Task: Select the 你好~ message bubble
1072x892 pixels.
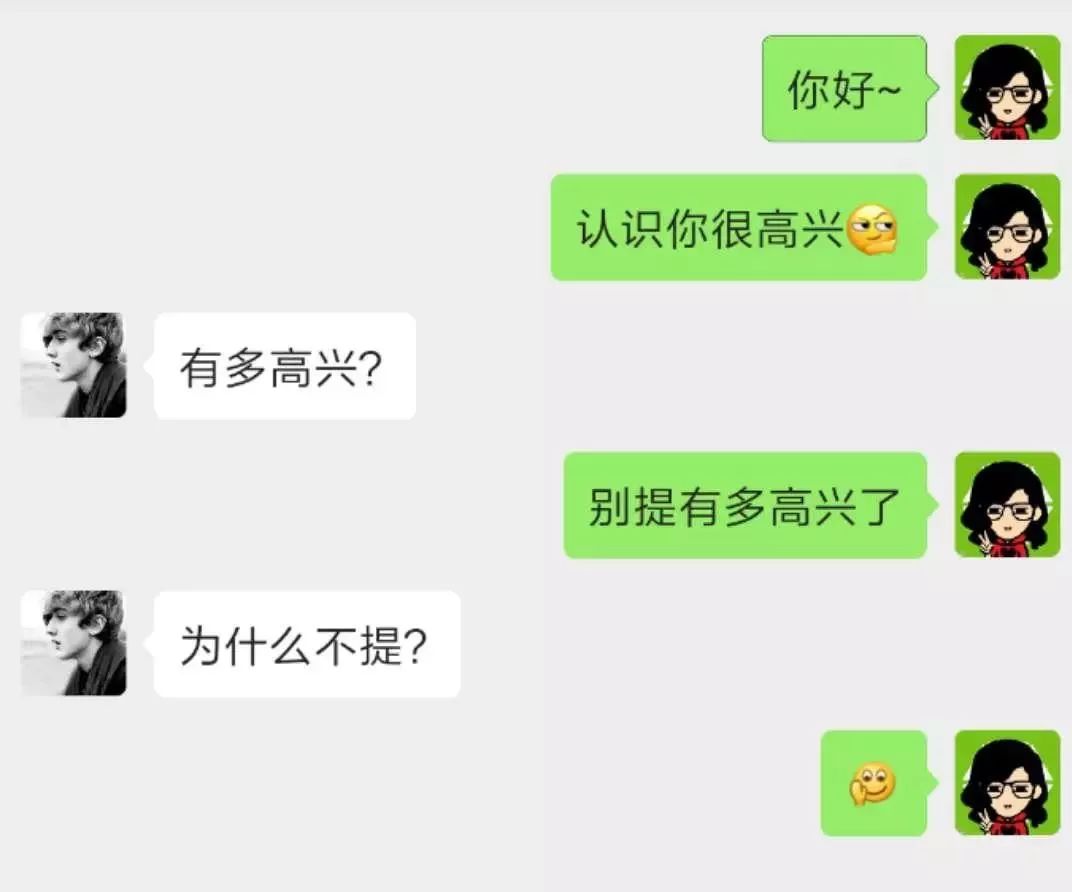Action: 850,89
